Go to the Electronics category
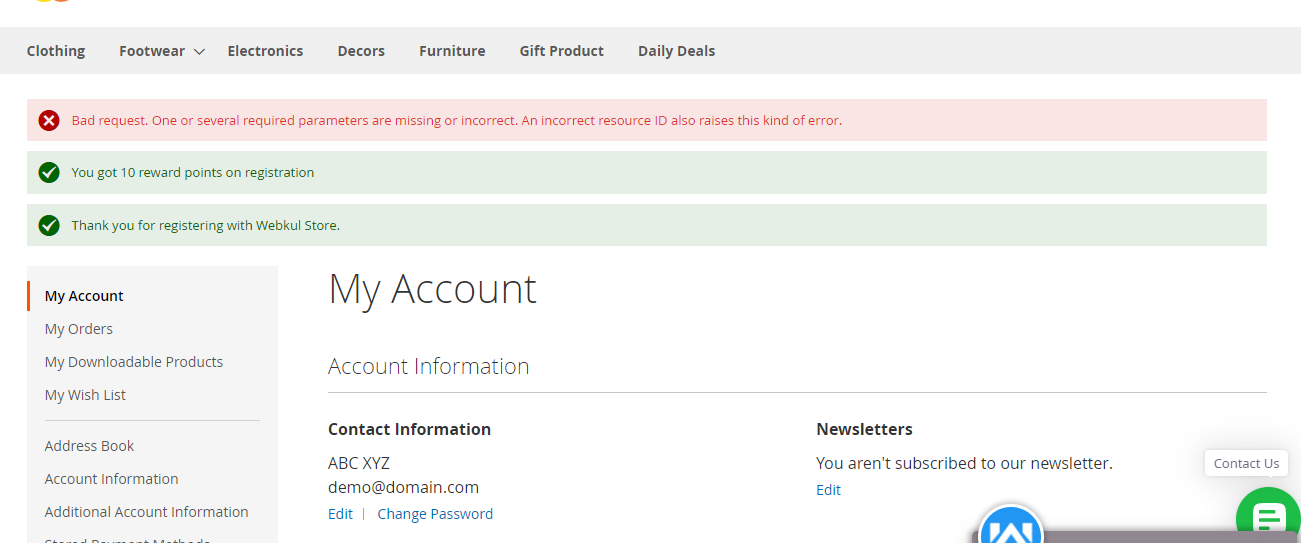The height and width of the screenshot is (543, 1301). 265,51
